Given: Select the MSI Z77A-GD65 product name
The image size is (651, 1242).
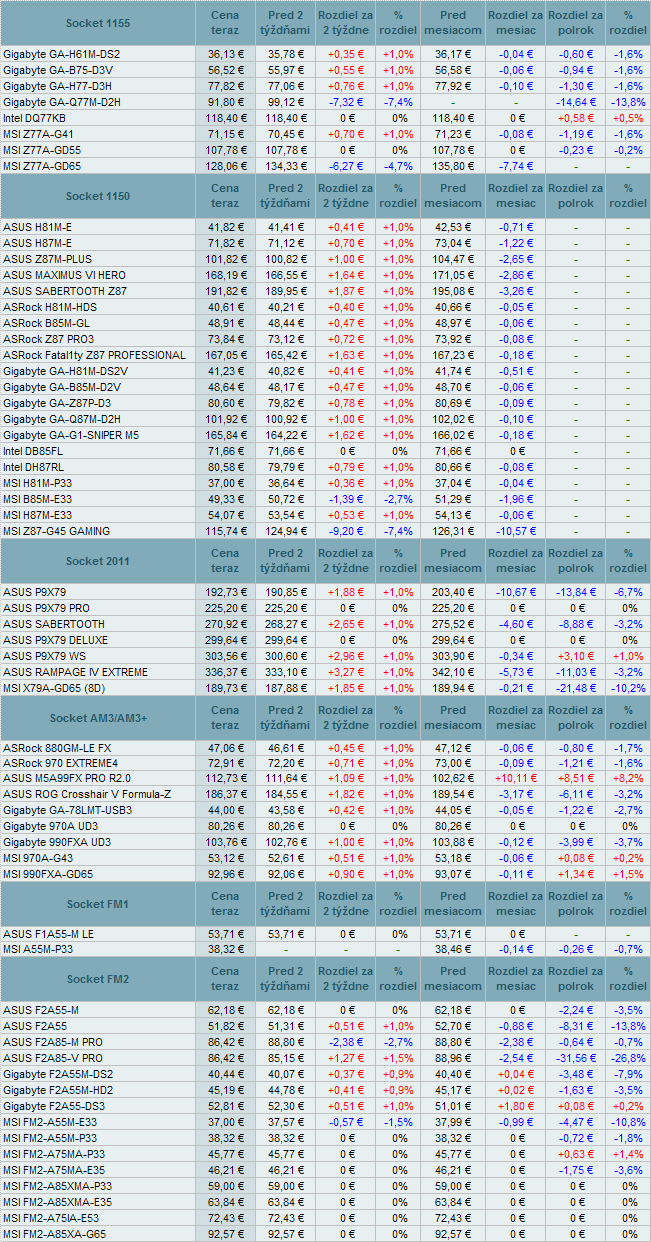Looking at the screenshot, I should [x=42, y=165].
